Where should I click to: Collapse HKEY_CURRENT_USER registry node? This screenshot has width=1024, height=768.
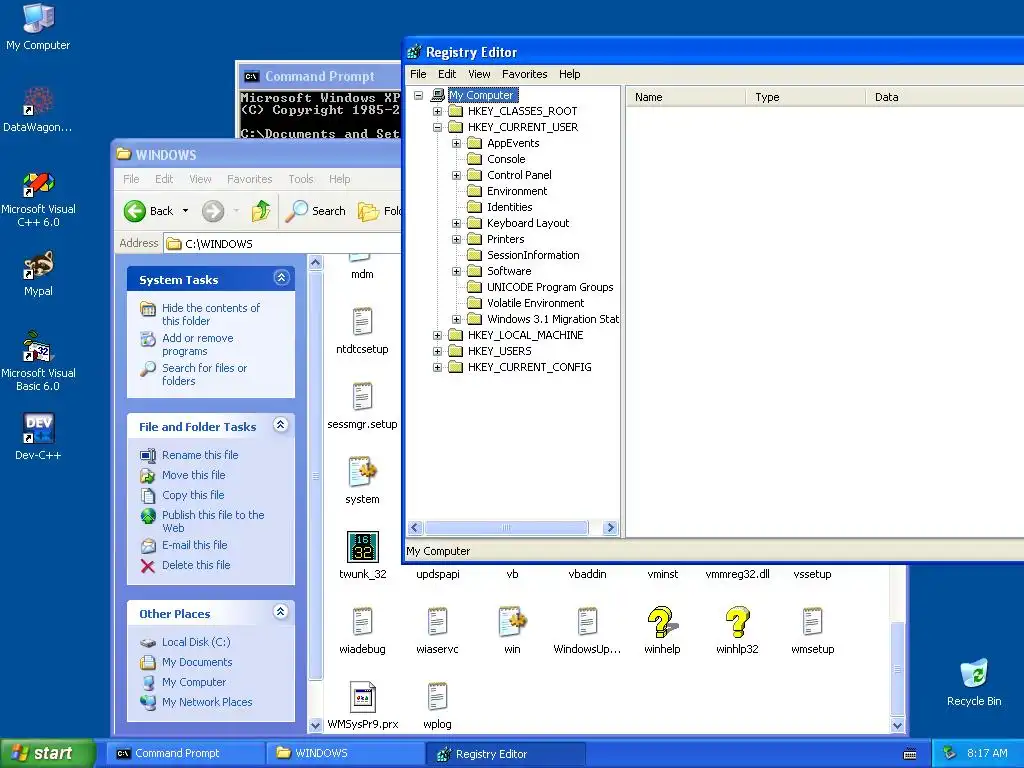tap(438, 127)
